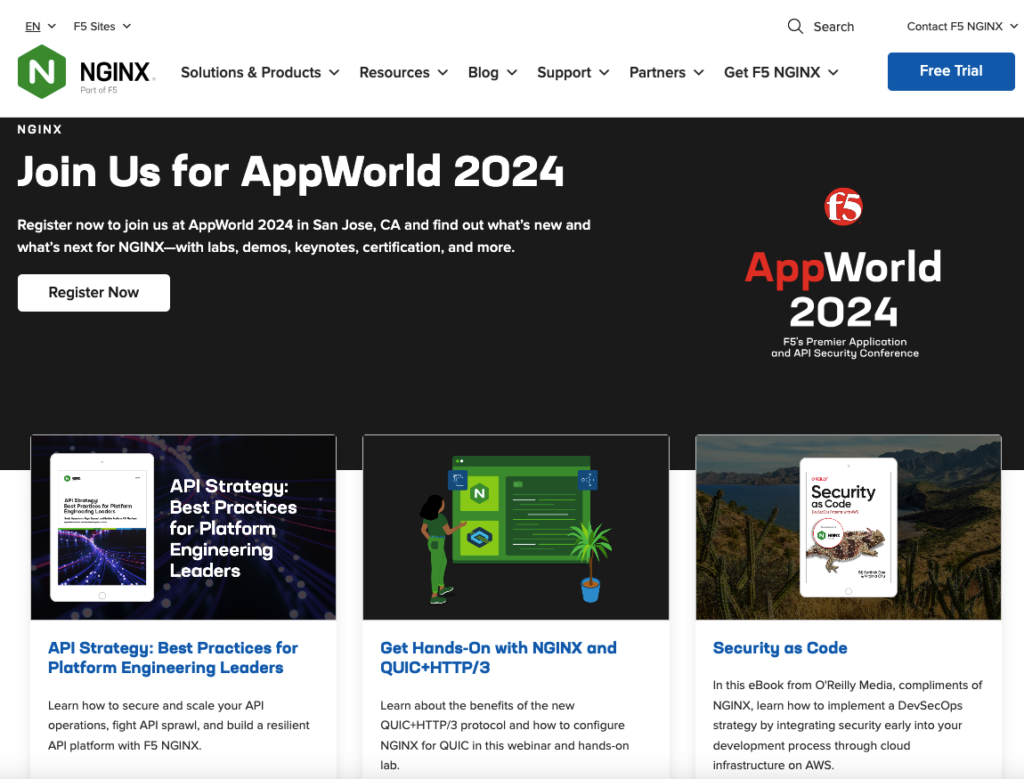Open the Get F5 NGINX dropdown

tap(781, 72)
